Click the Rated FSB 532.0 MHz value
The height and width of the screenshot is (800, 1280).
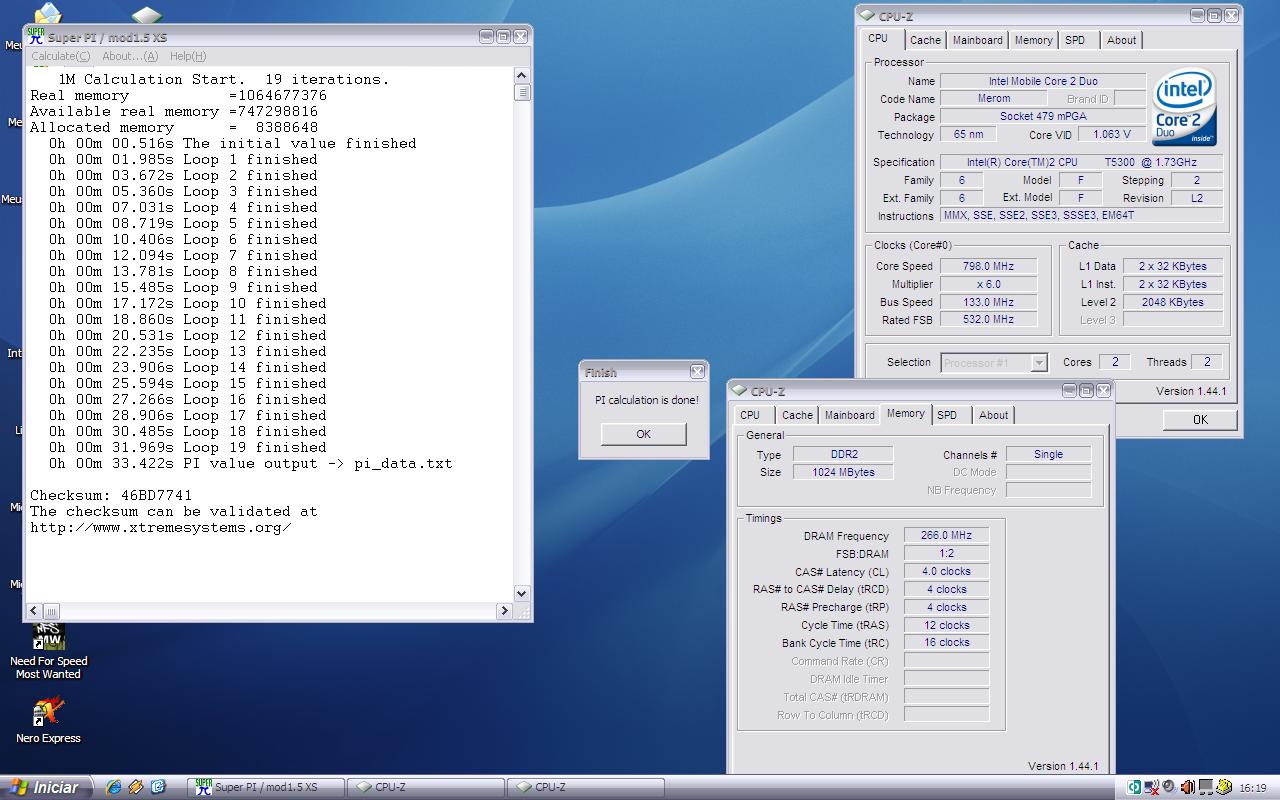(x=988, y=320)
